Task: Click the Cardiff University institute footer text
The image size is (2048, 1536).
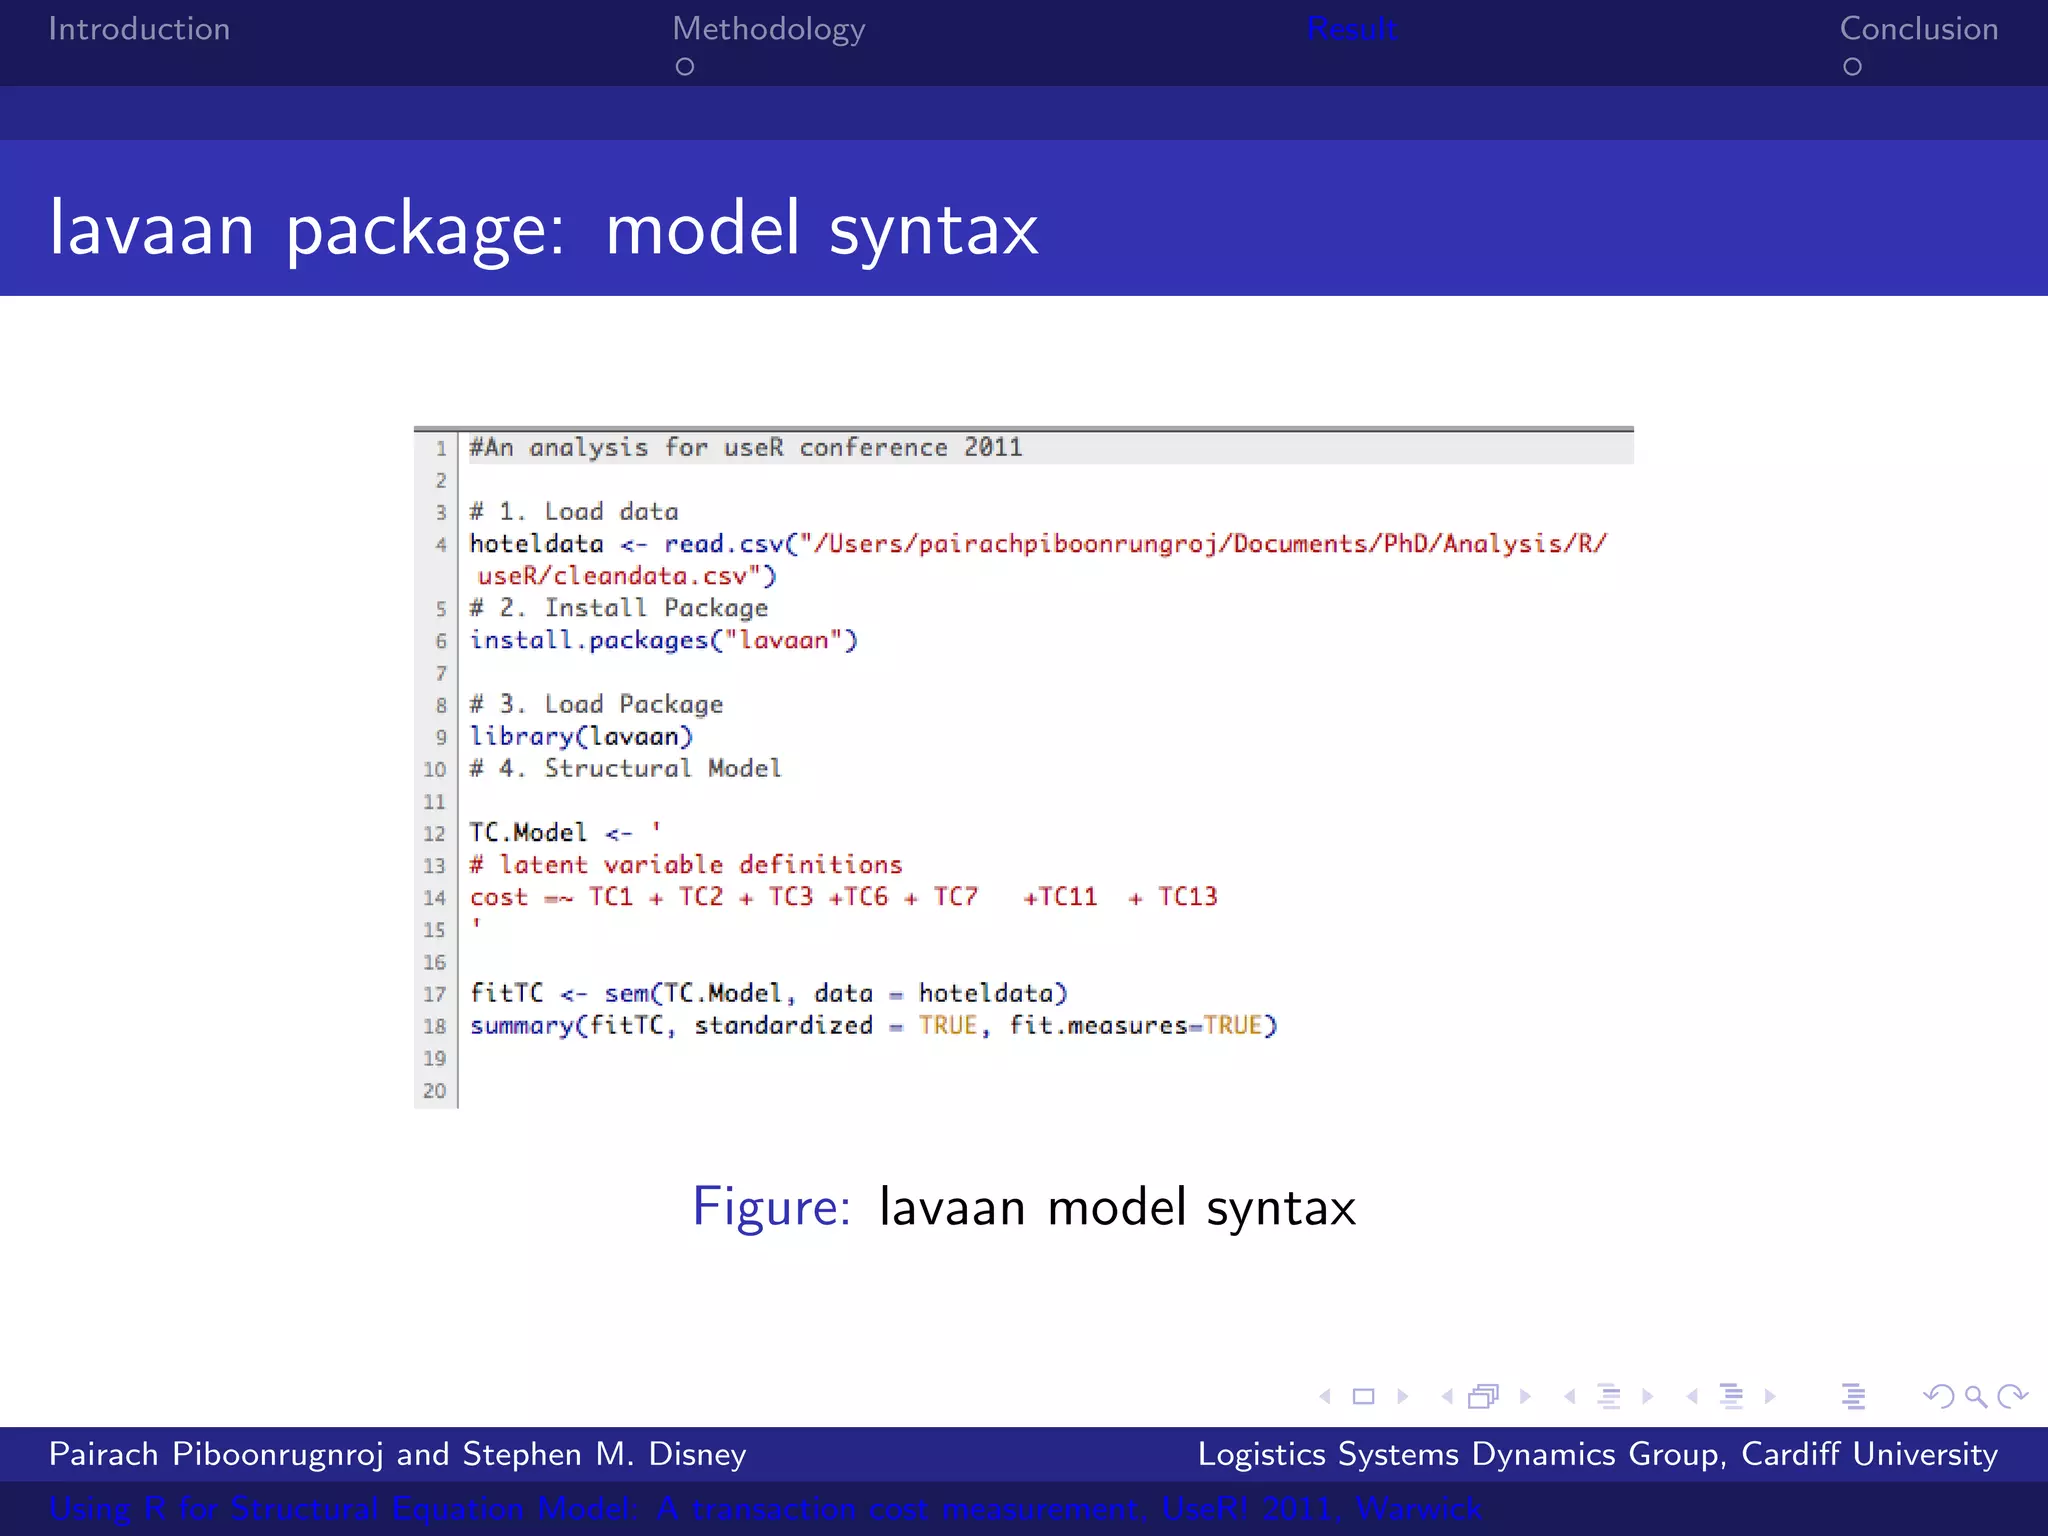Action: click(1598, 1454)
